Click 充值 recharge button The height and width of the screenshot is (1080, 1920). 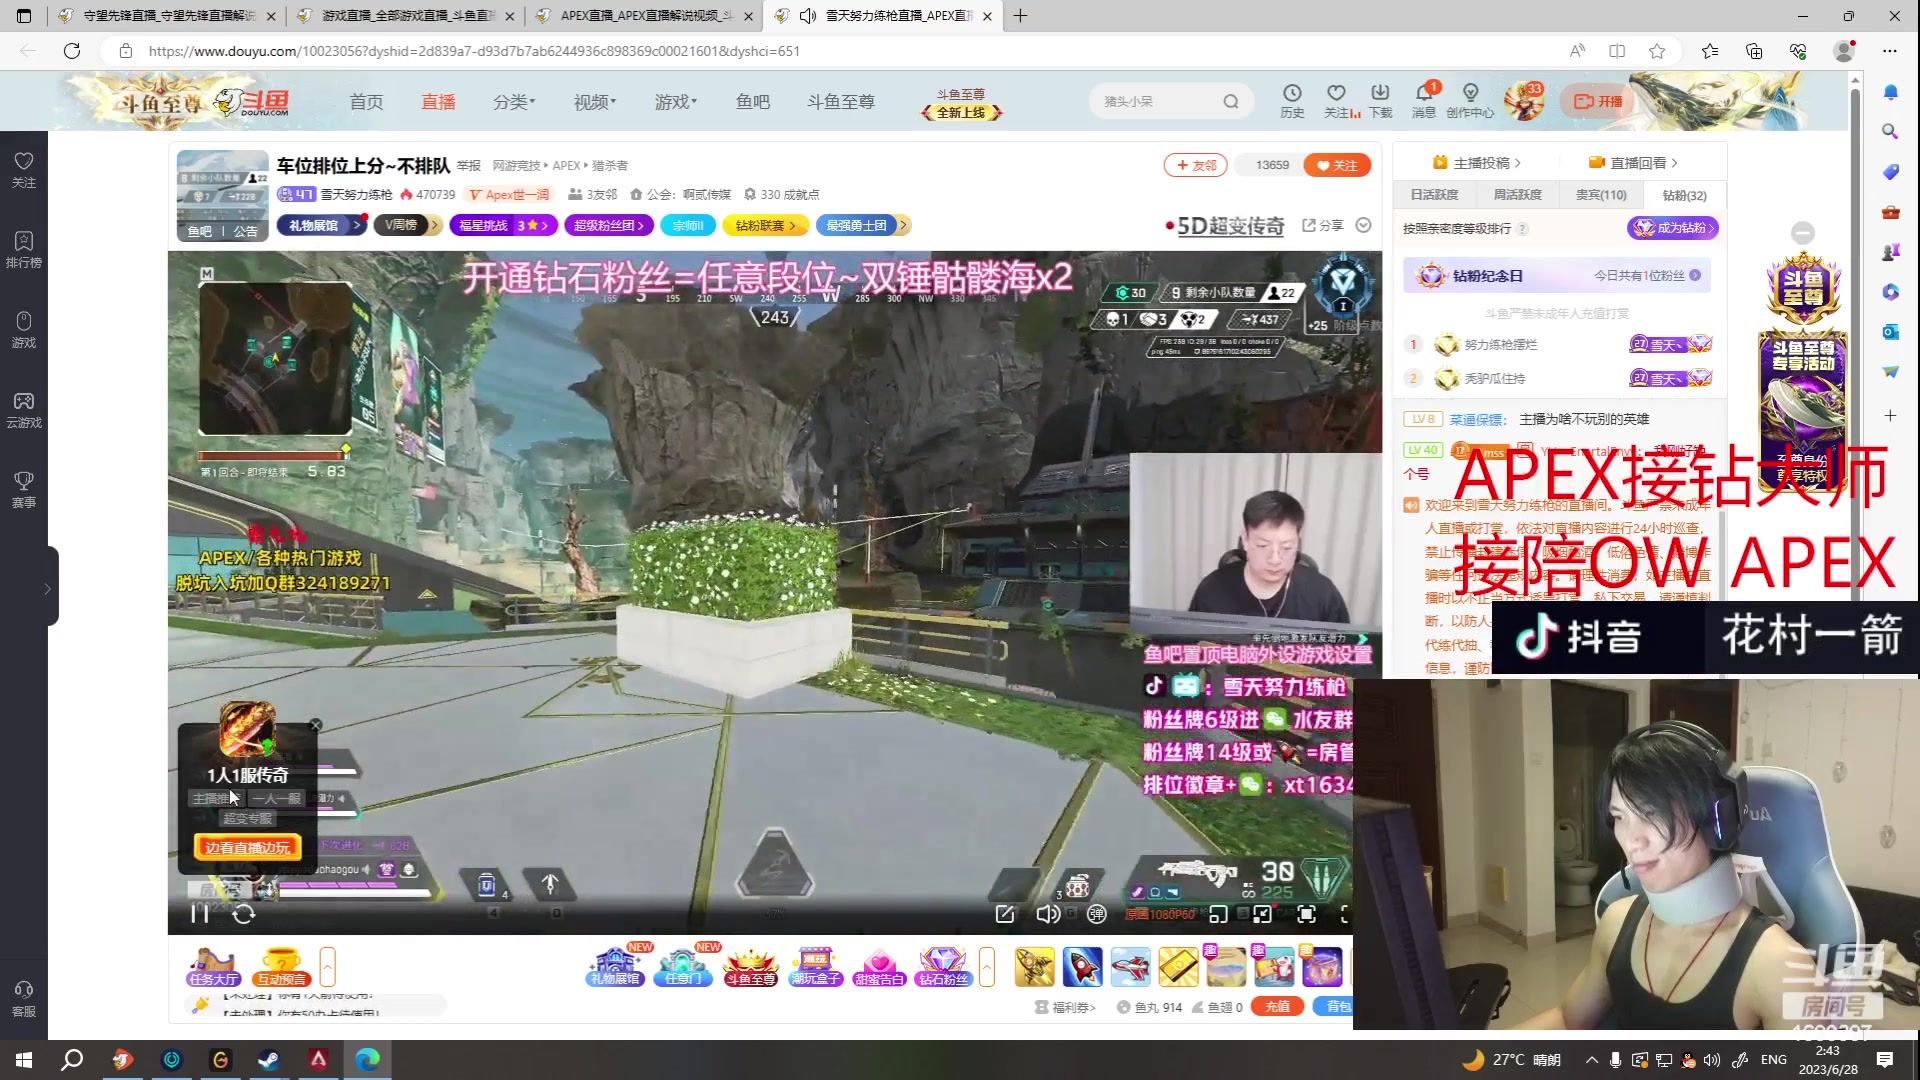pyautogui.click(x=1277, y=1007)
